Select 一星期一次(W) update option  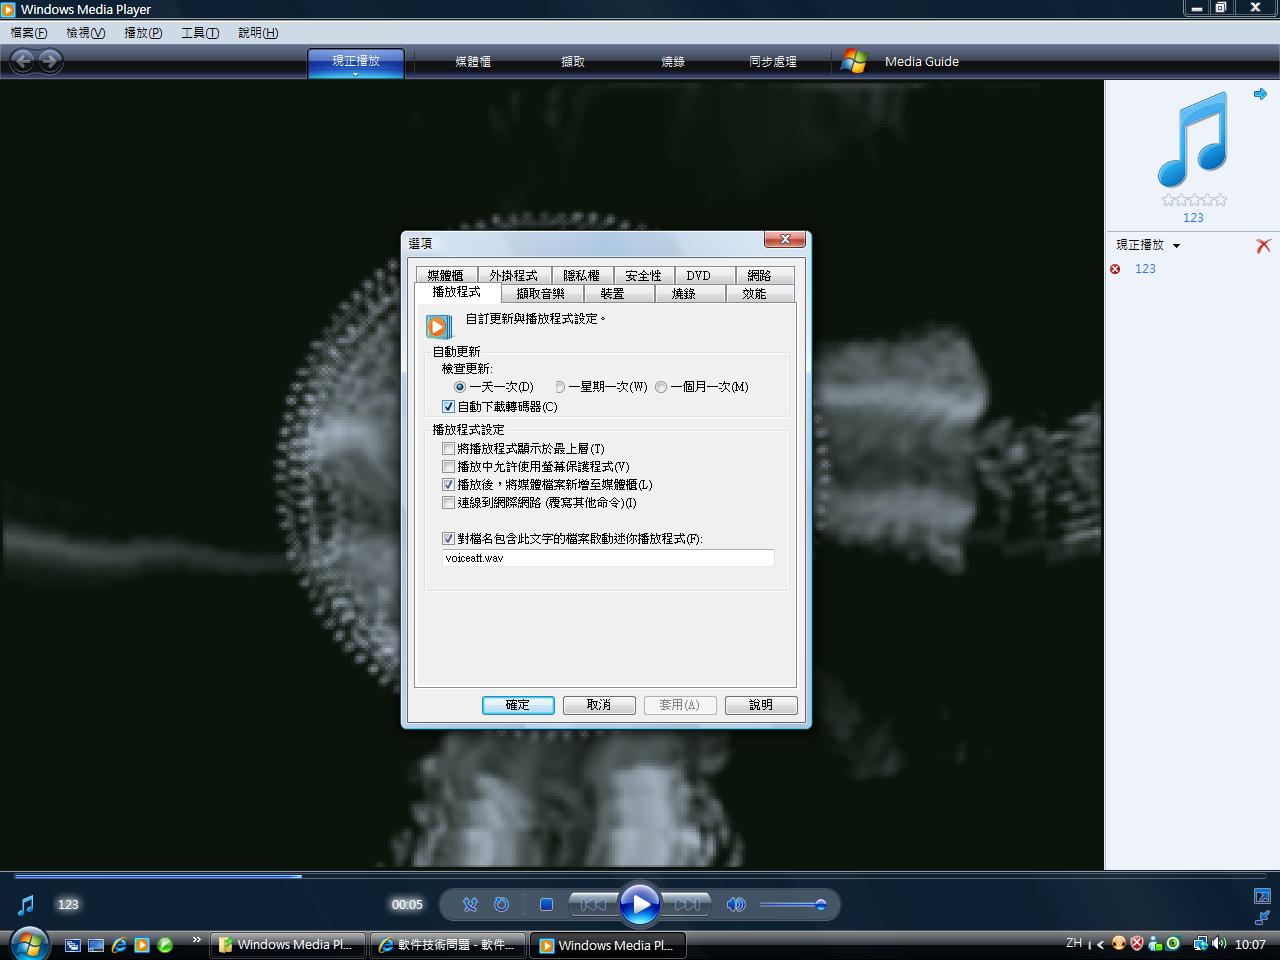601,387
